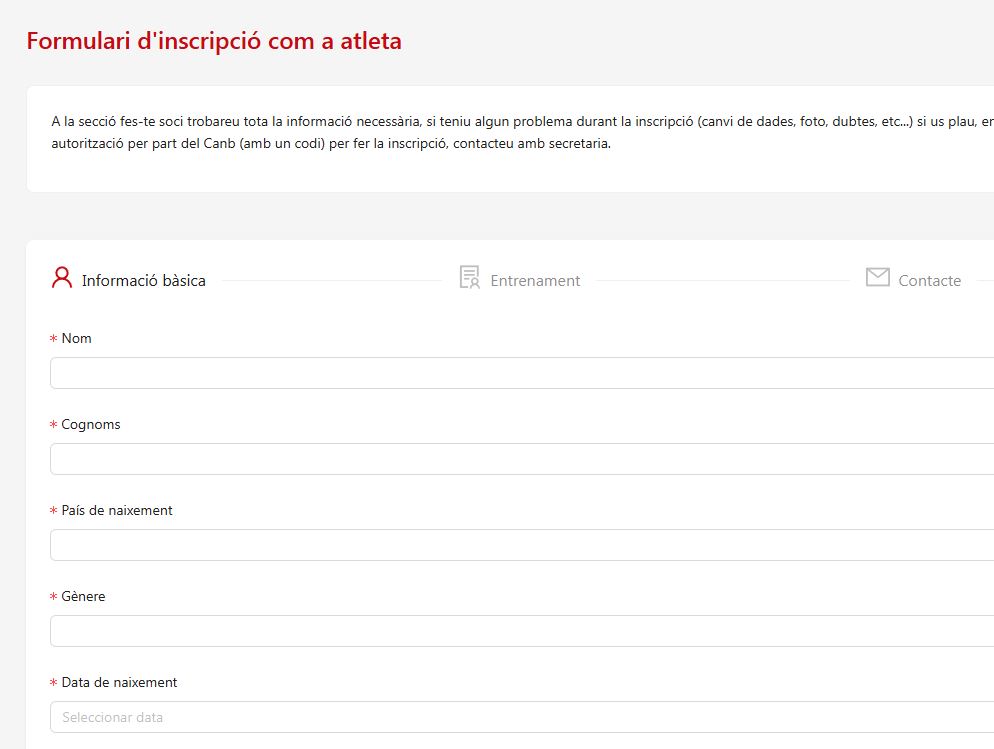Click the Cognoms field label
Screen dimensions: 994x749
point(90,424)
